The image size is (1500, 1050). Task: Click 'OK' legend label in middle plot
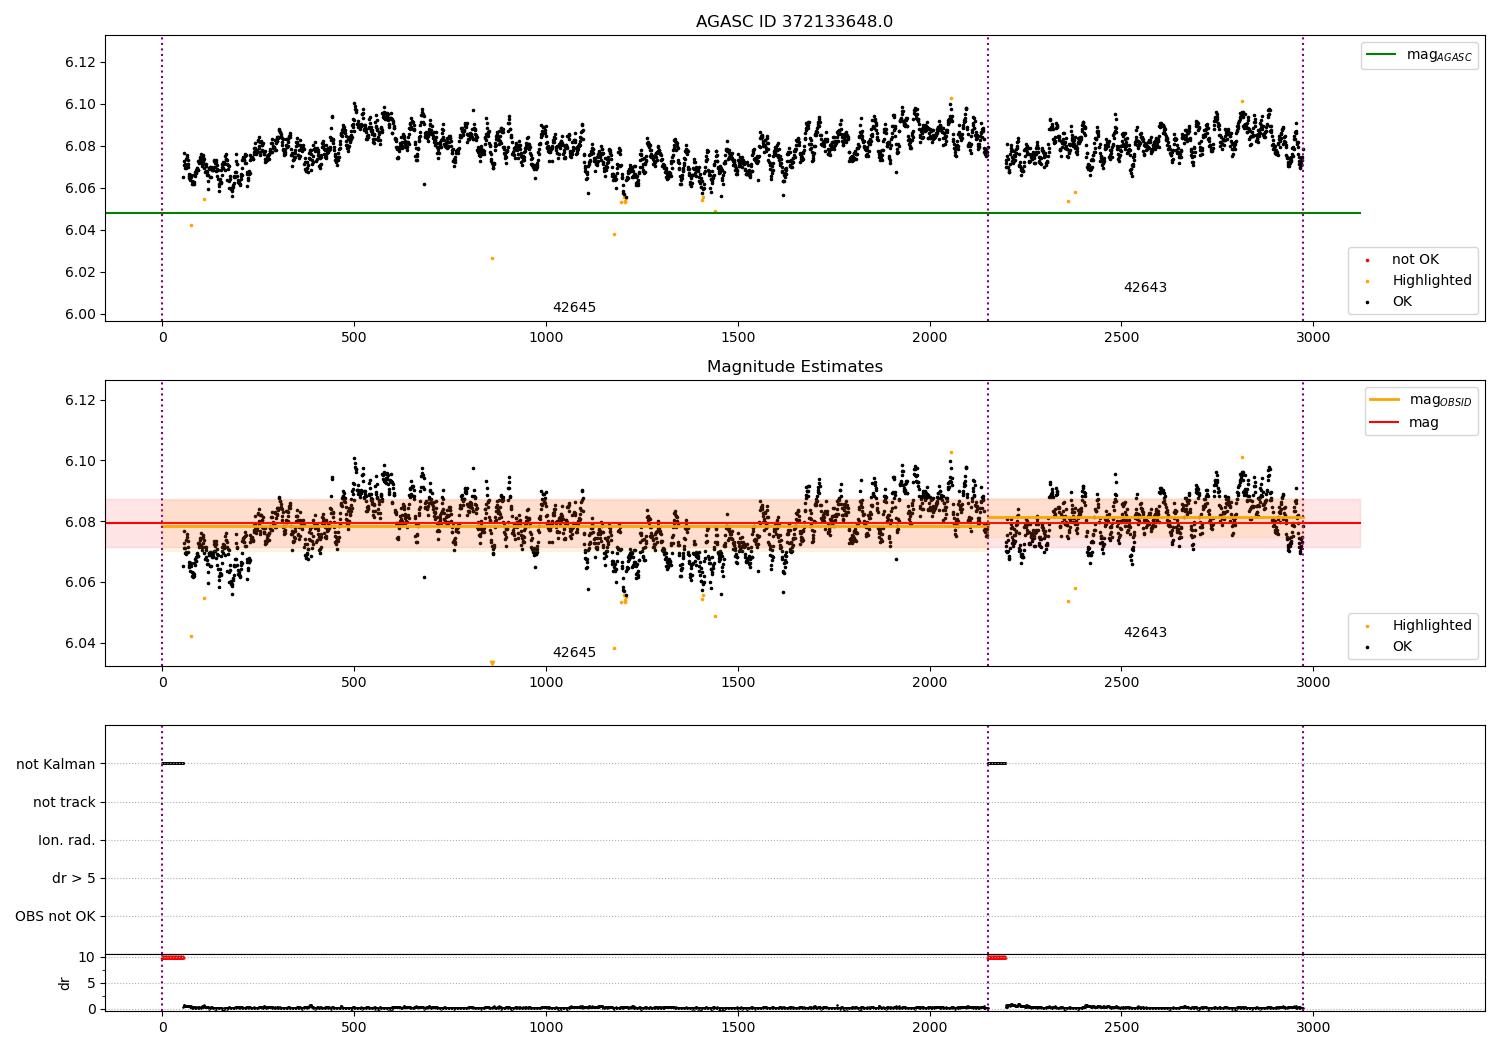tap(1402, 647)
